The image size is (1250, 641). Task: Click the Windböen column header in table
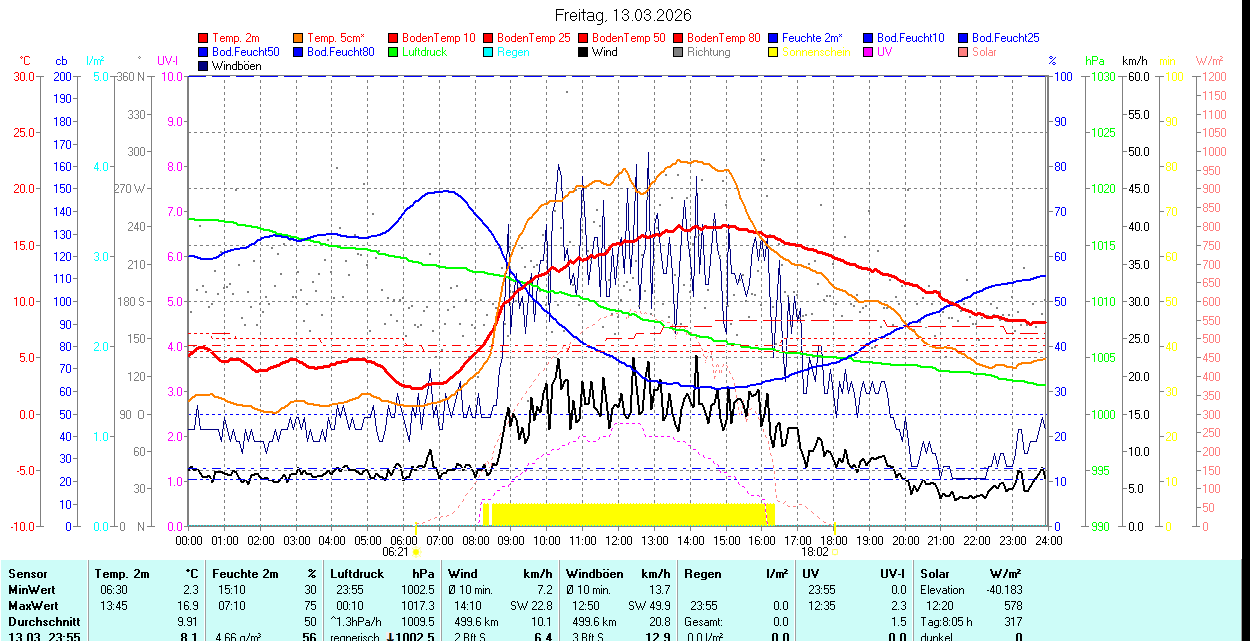tap(594, 574)
